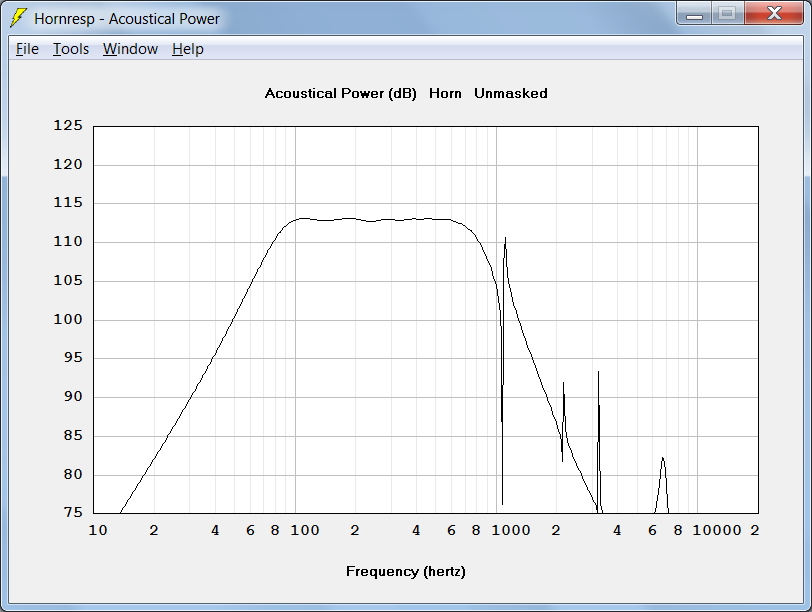The height and width of the screenshot is (612, 812).
Task: Open the Tools menu
Action: click(71, 49)
